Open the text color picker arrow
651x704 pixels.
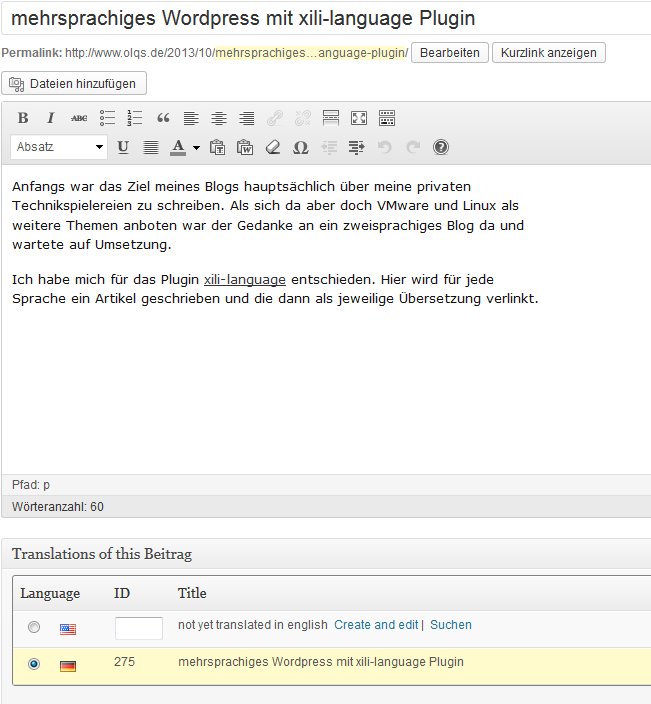[196, 147]
